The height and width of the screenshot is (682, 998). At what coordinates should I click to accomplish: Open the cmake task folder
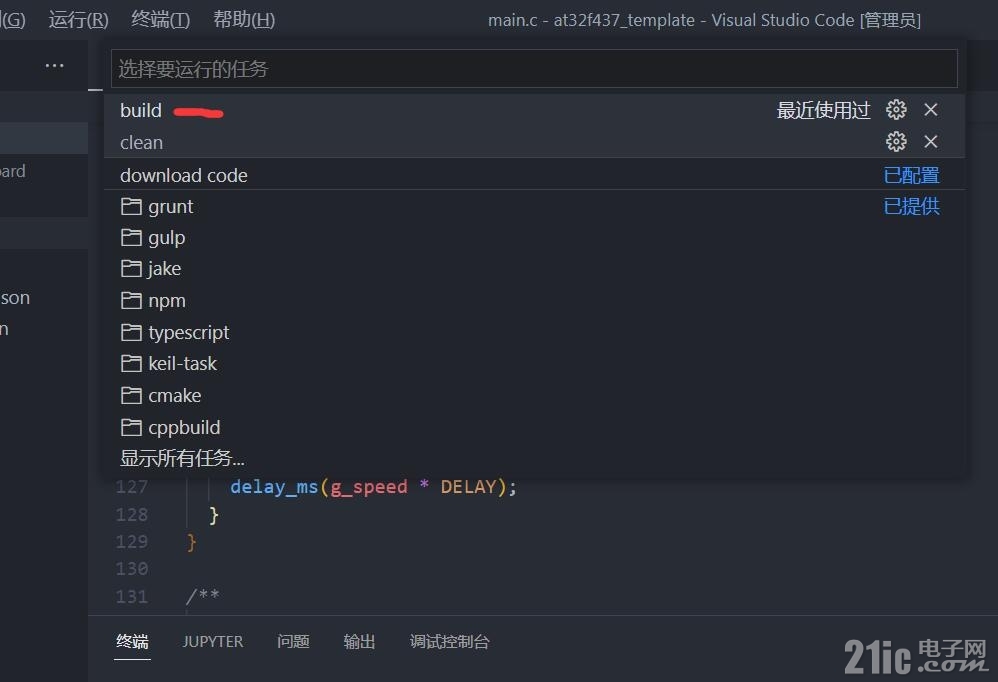(534, 396)
